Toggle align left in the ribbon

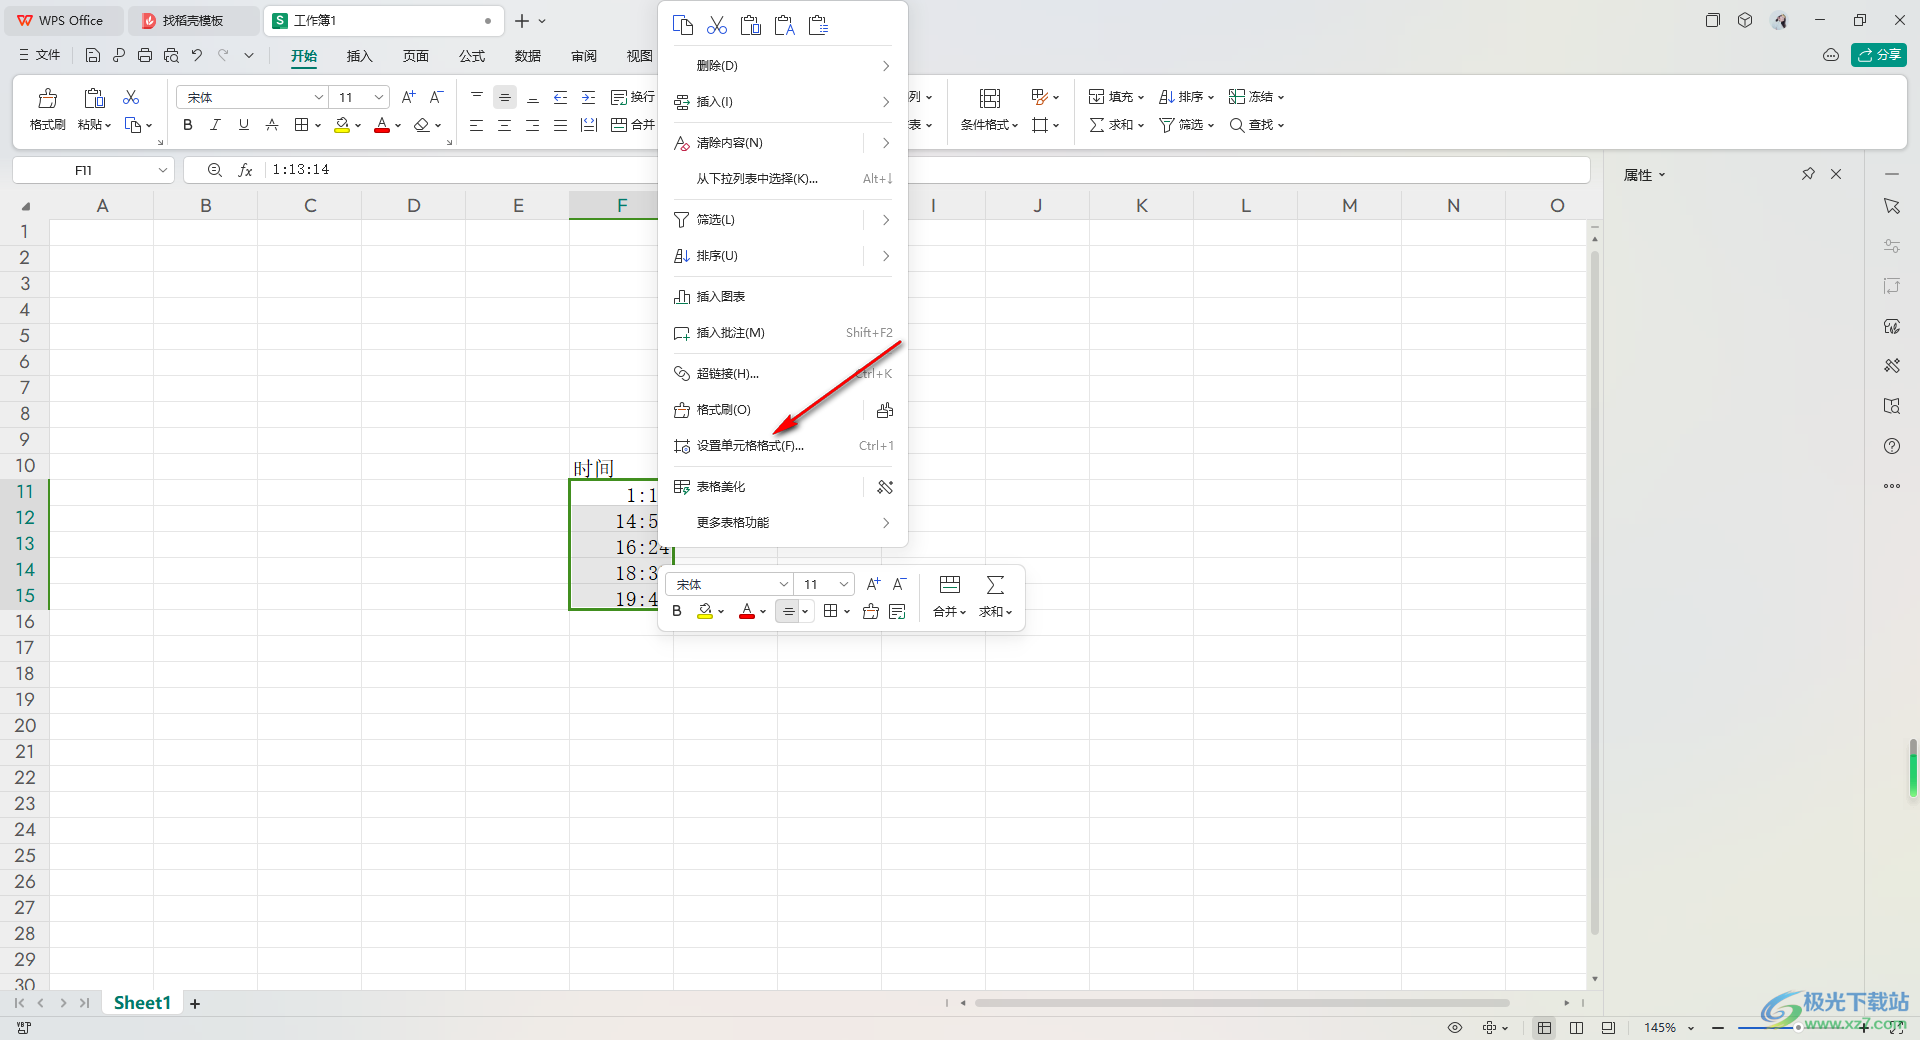[476, 125]
